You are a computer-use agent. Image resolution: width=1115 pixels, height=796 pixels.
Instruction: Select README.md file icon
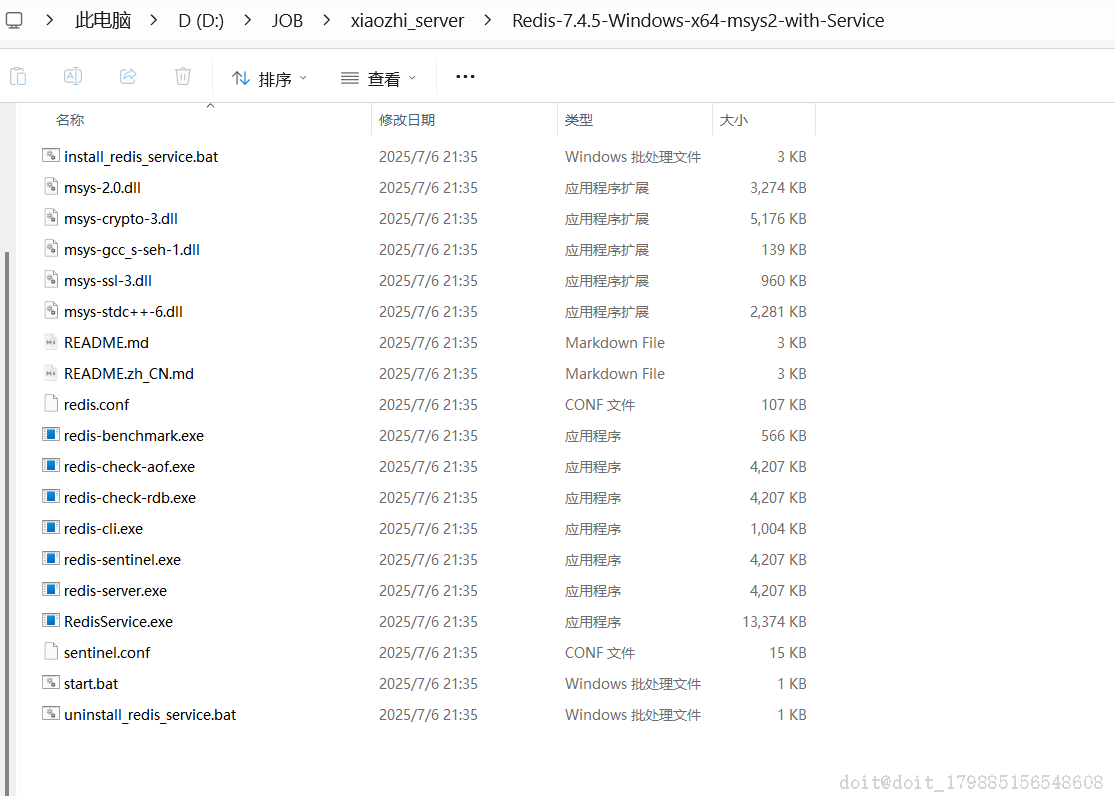50,341
